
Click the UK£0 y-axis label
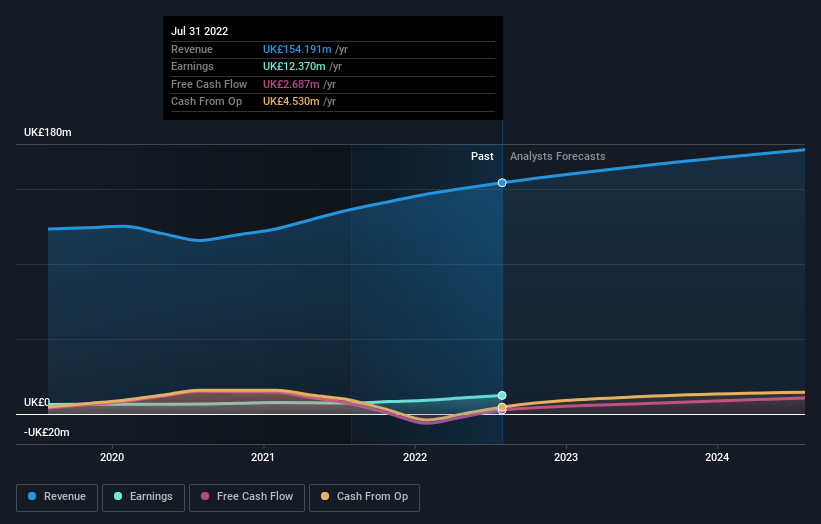click(x=37, y=403)
